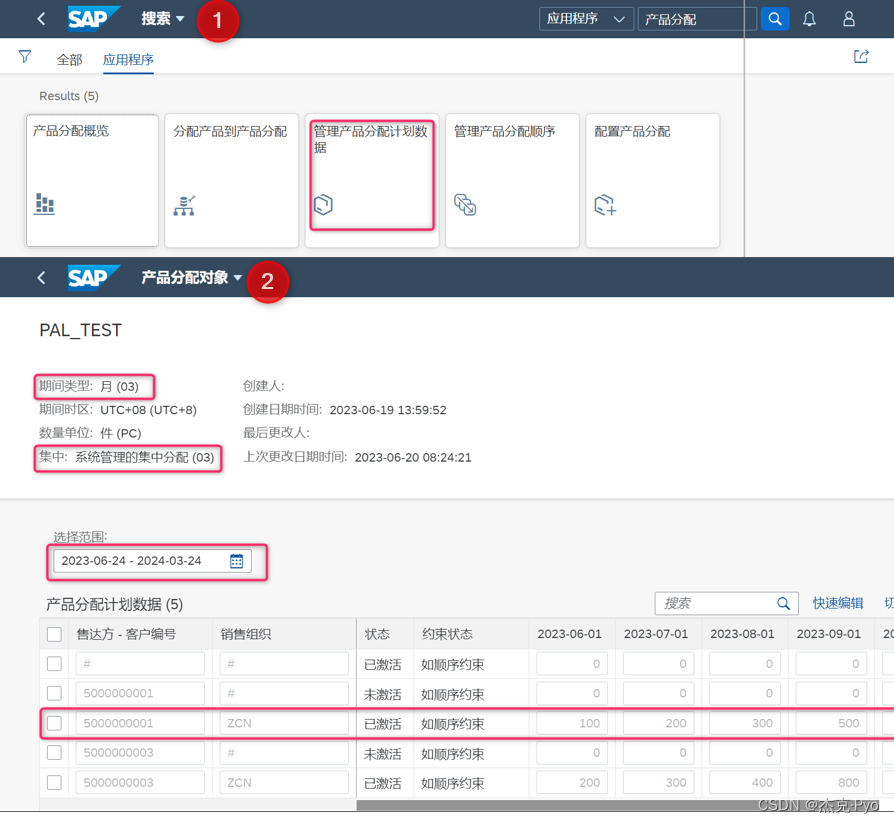Click the share icon at top right of results
This screenshot has height=823, width=894.
(861, 57)
